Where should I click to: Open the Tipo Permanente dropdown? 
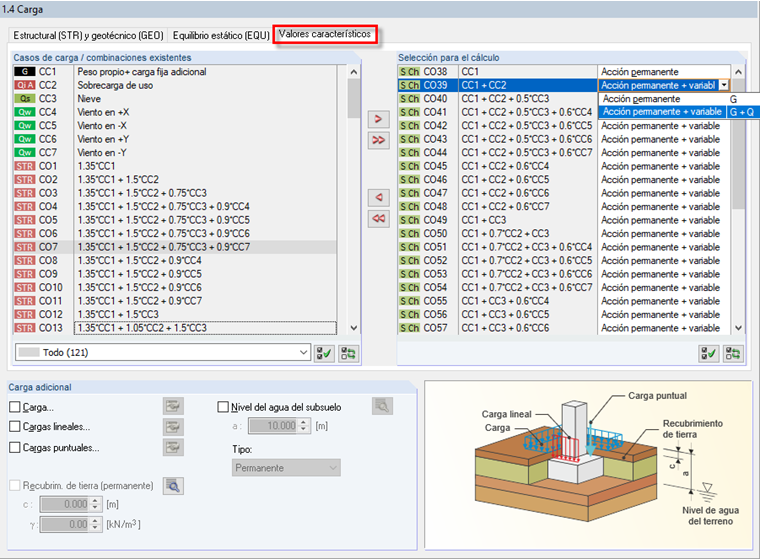pyautogui.click(x=286, y=468)
